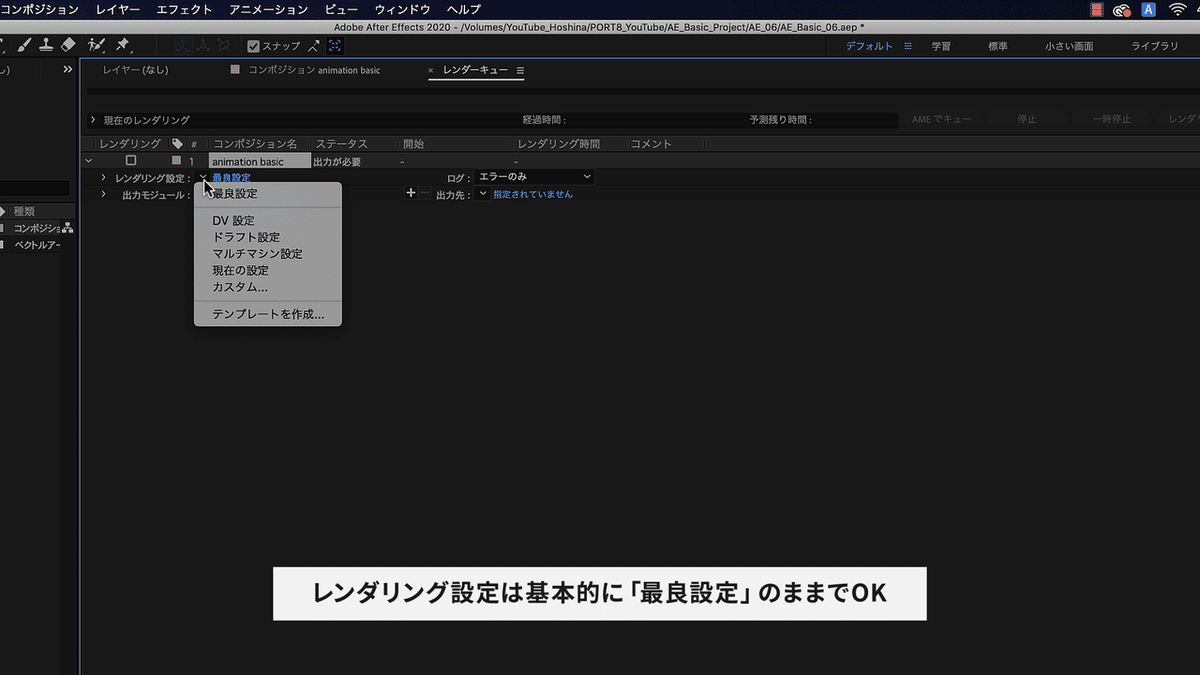Switch to the ライブラリ workspace

click(1155, 46)
